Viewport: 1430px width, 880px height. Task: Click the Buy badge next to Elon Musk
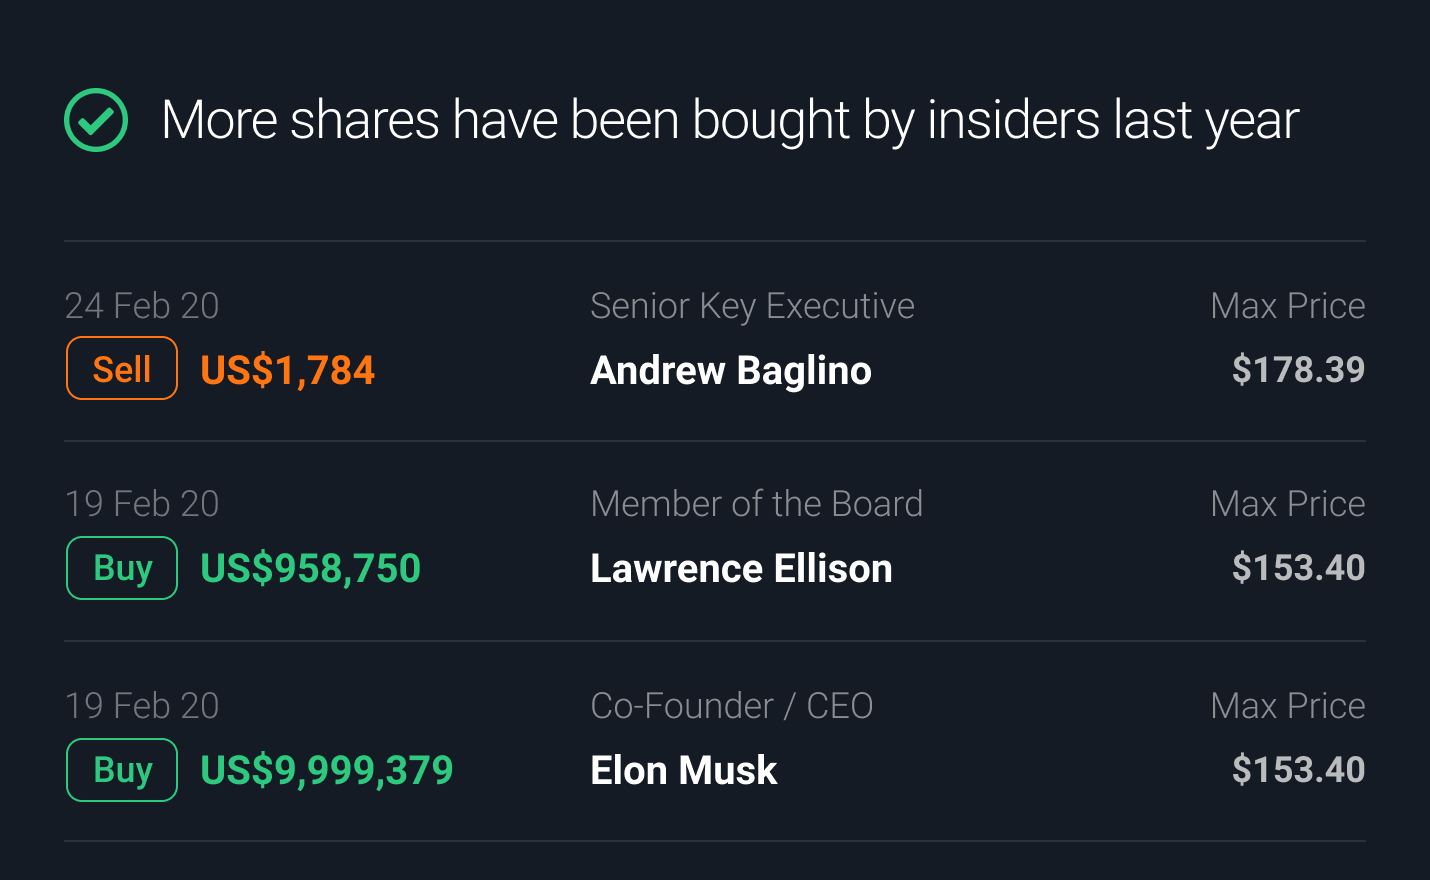click(121, 770)
